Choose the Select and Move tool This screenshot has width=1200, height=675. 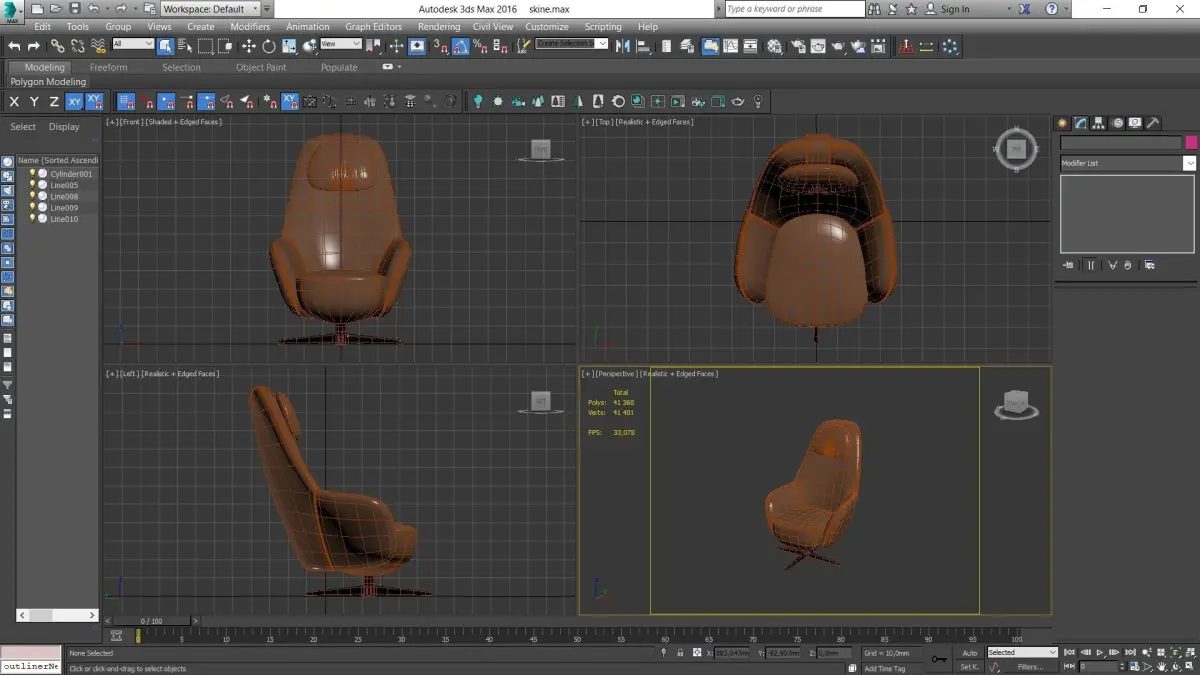point(248,46)
